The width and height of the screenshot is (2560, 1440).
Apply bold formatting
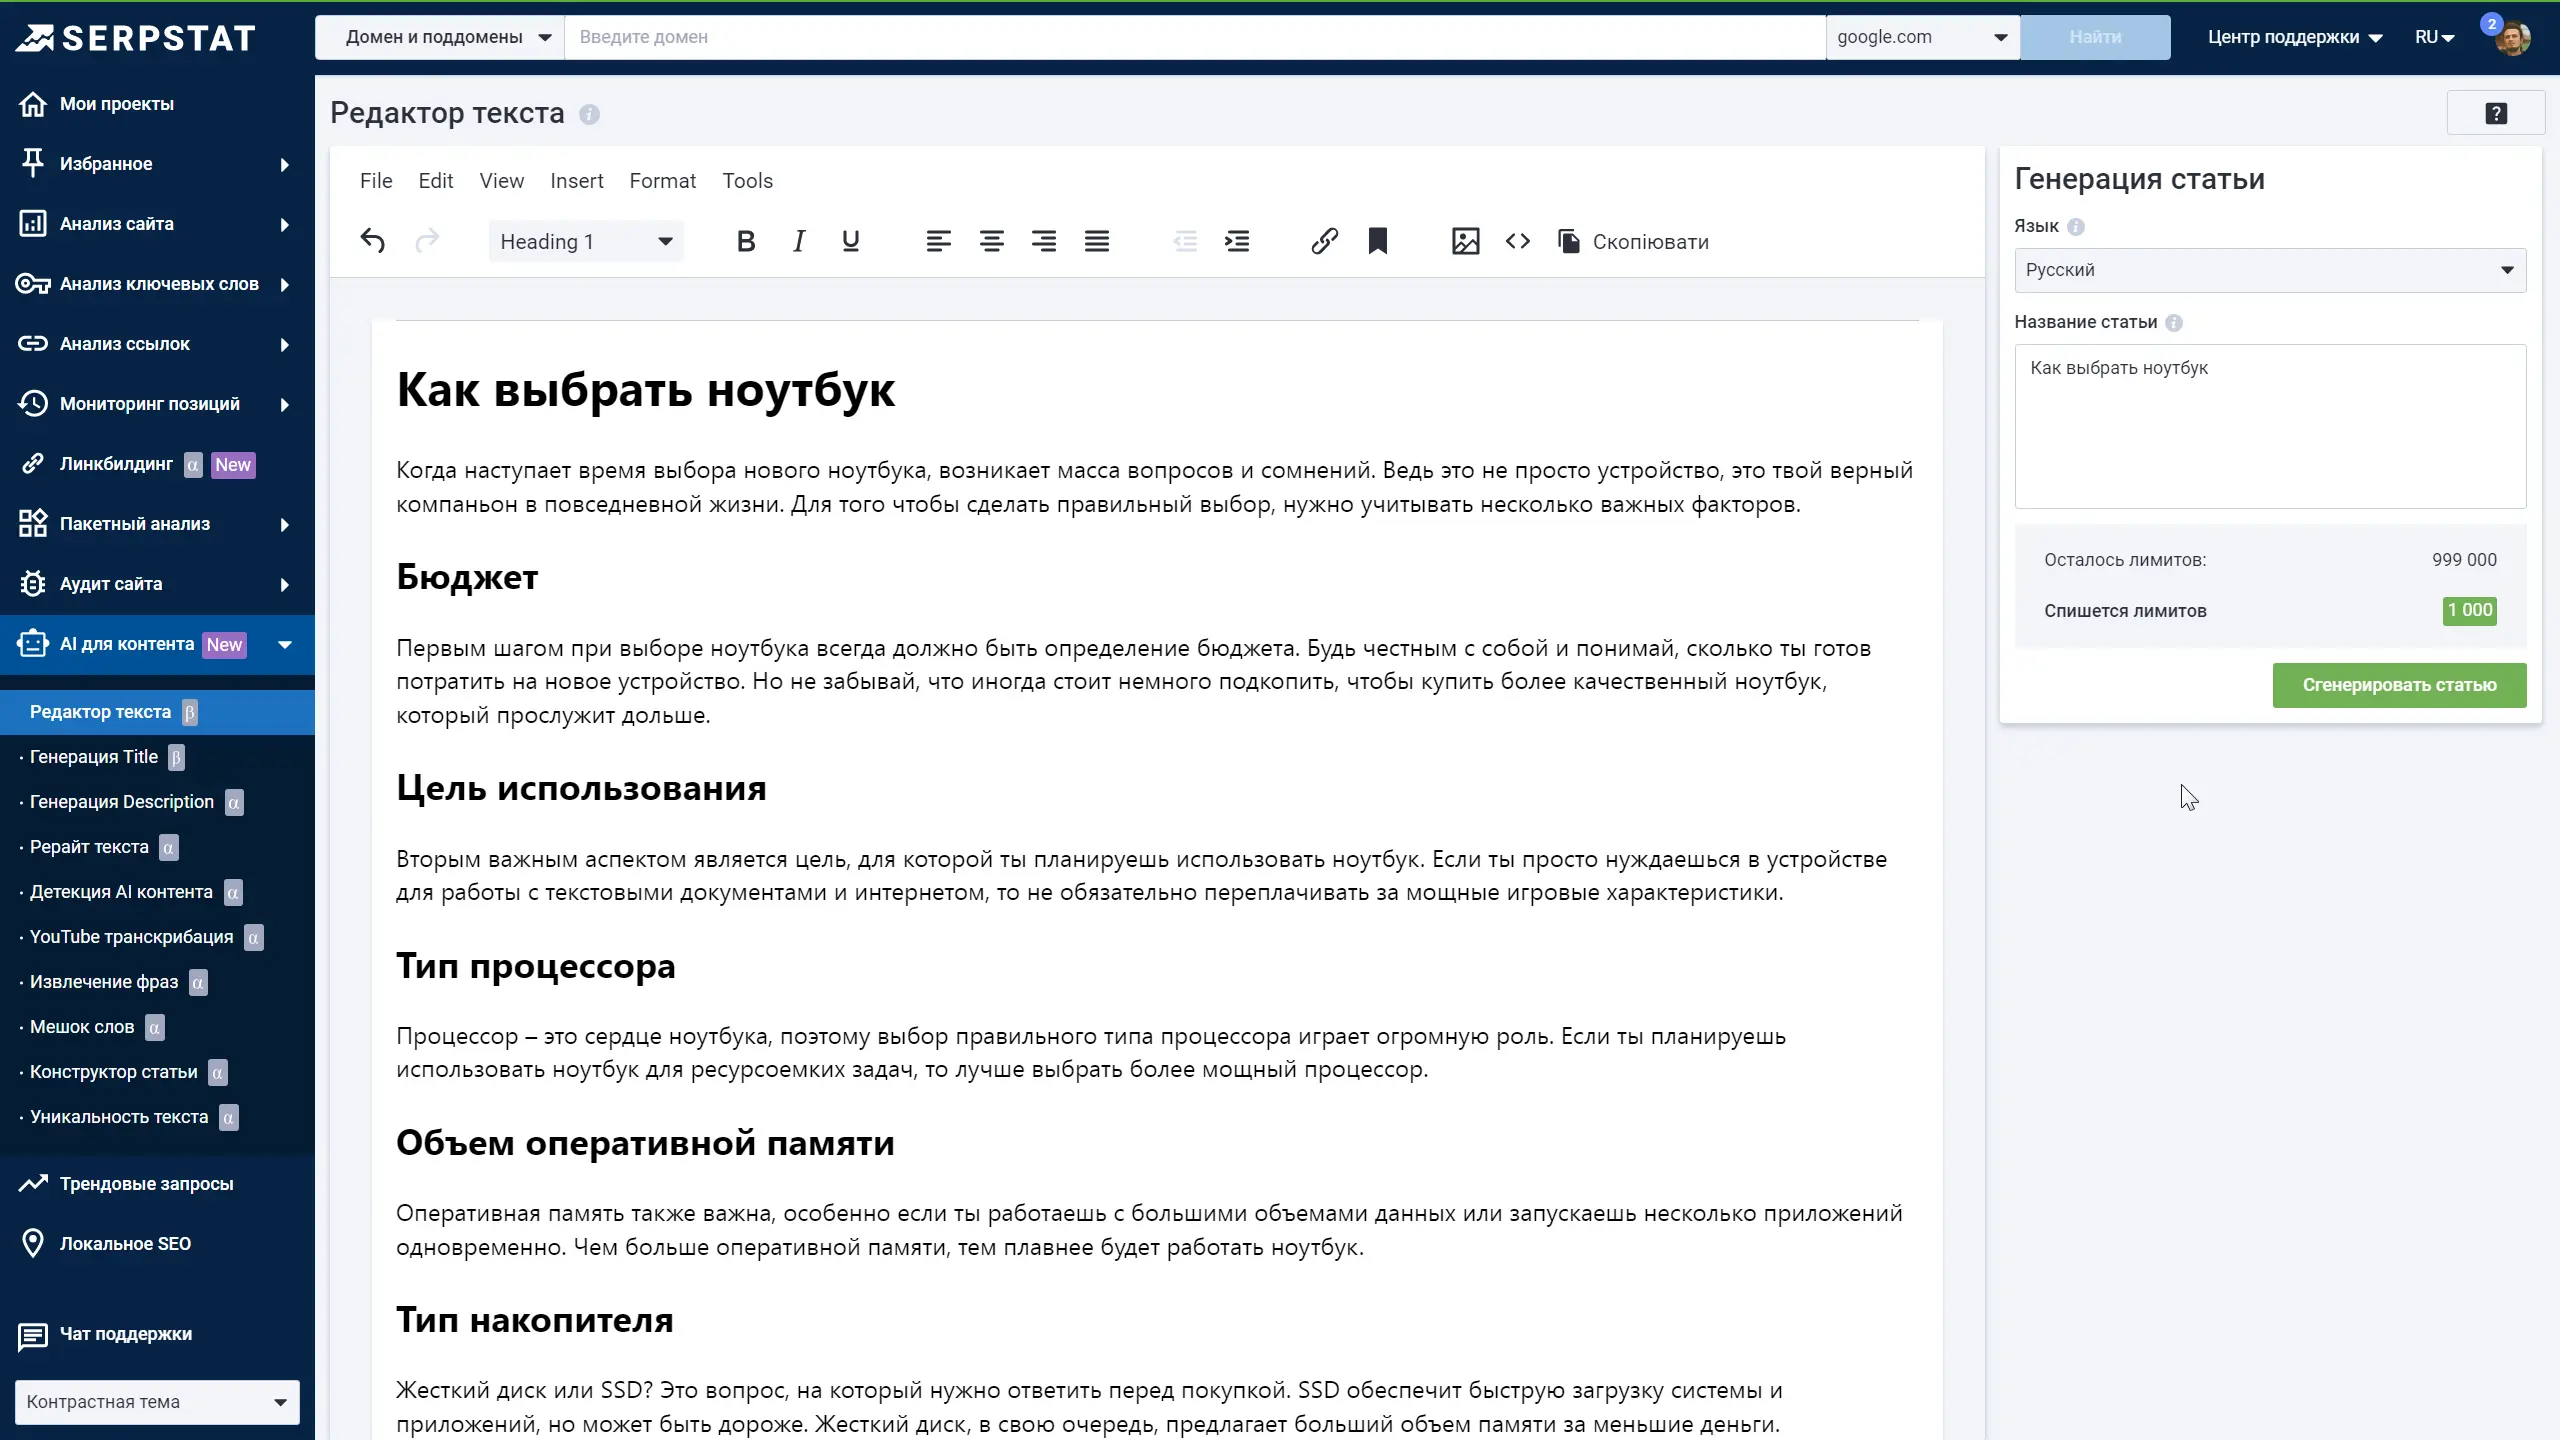745,241
